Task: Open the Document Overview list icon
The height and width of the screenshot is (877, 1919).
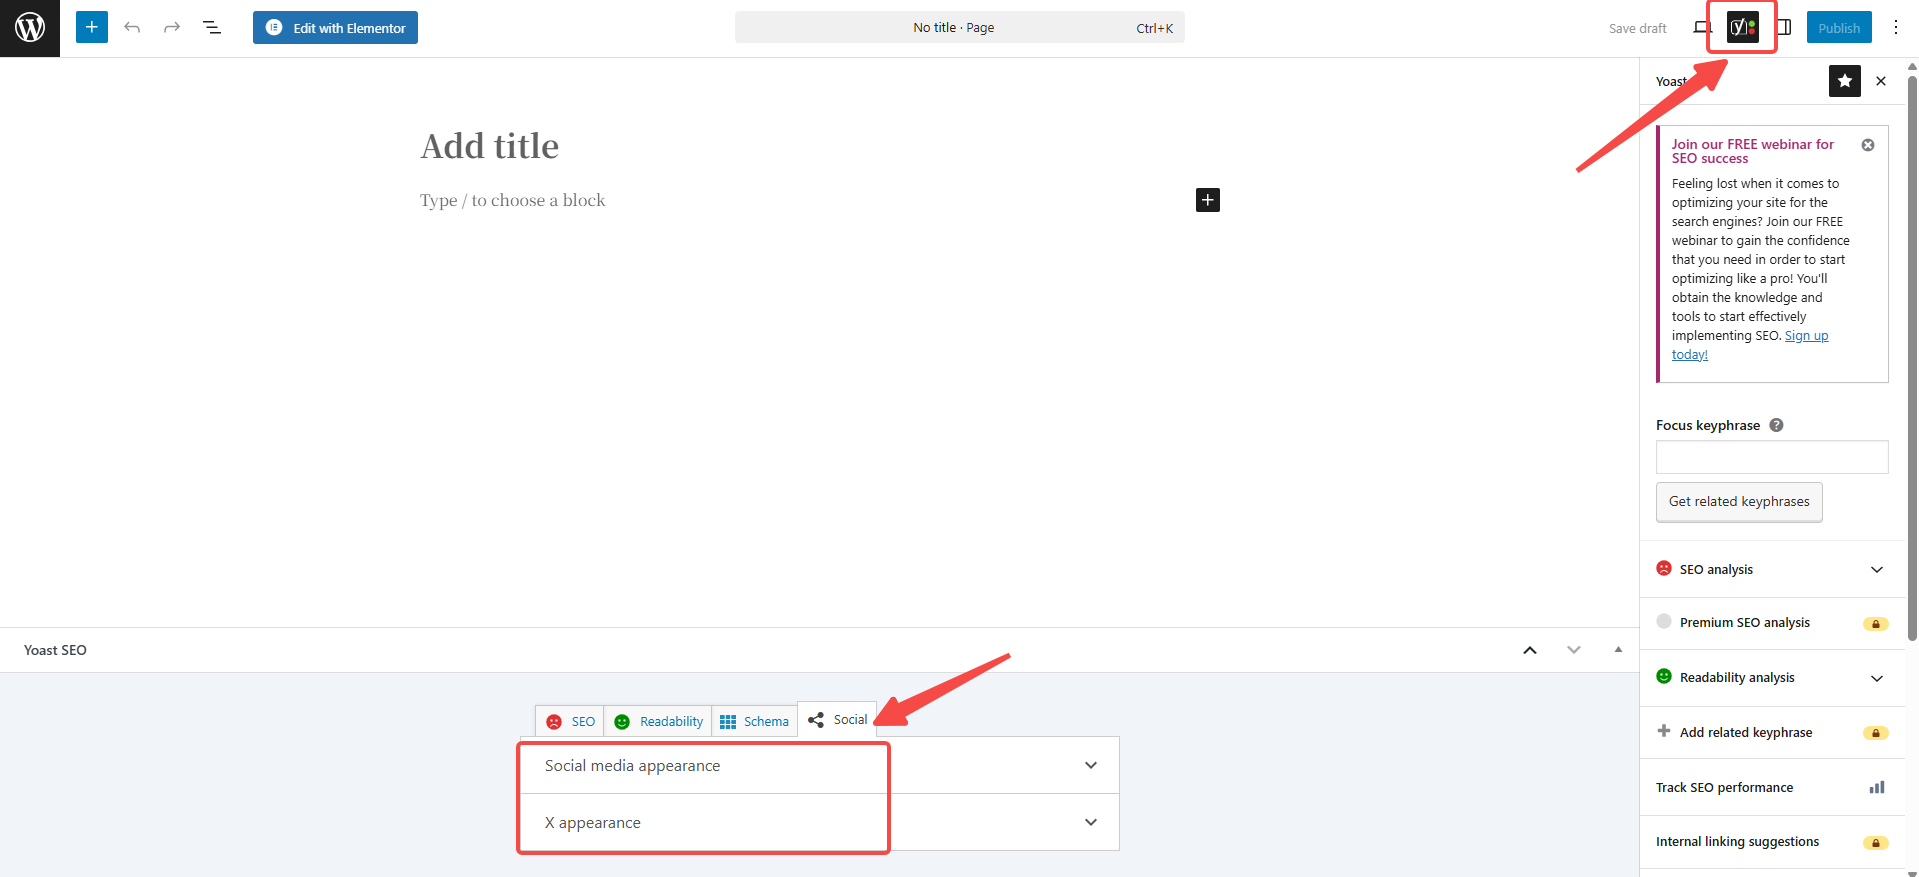Action: click(x=212, y=27)
